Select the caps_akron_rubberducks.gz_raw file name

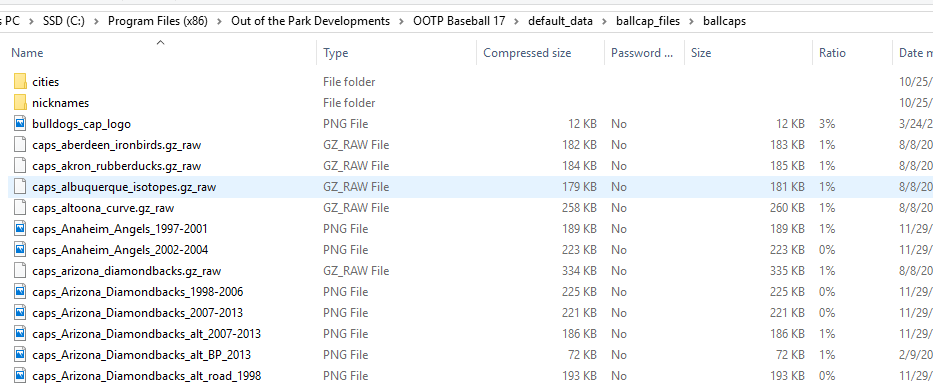[x=117, y=166]
